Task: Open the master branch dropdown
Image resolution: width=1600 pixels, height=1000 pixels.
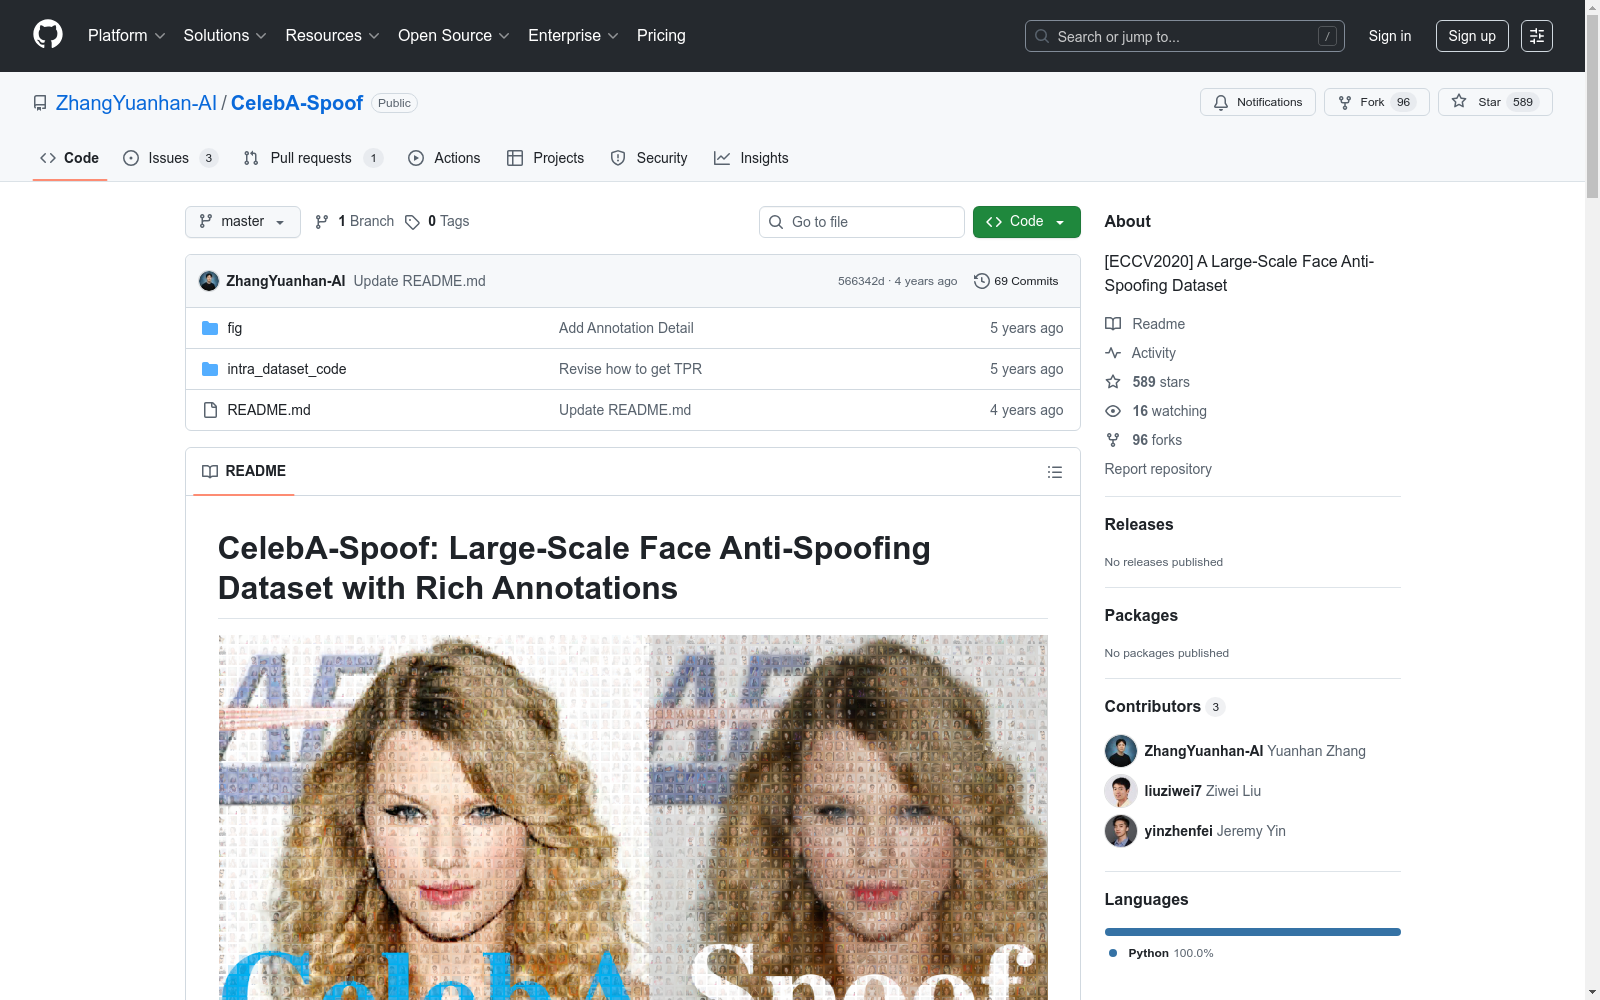Action: (x=243, y=222)
